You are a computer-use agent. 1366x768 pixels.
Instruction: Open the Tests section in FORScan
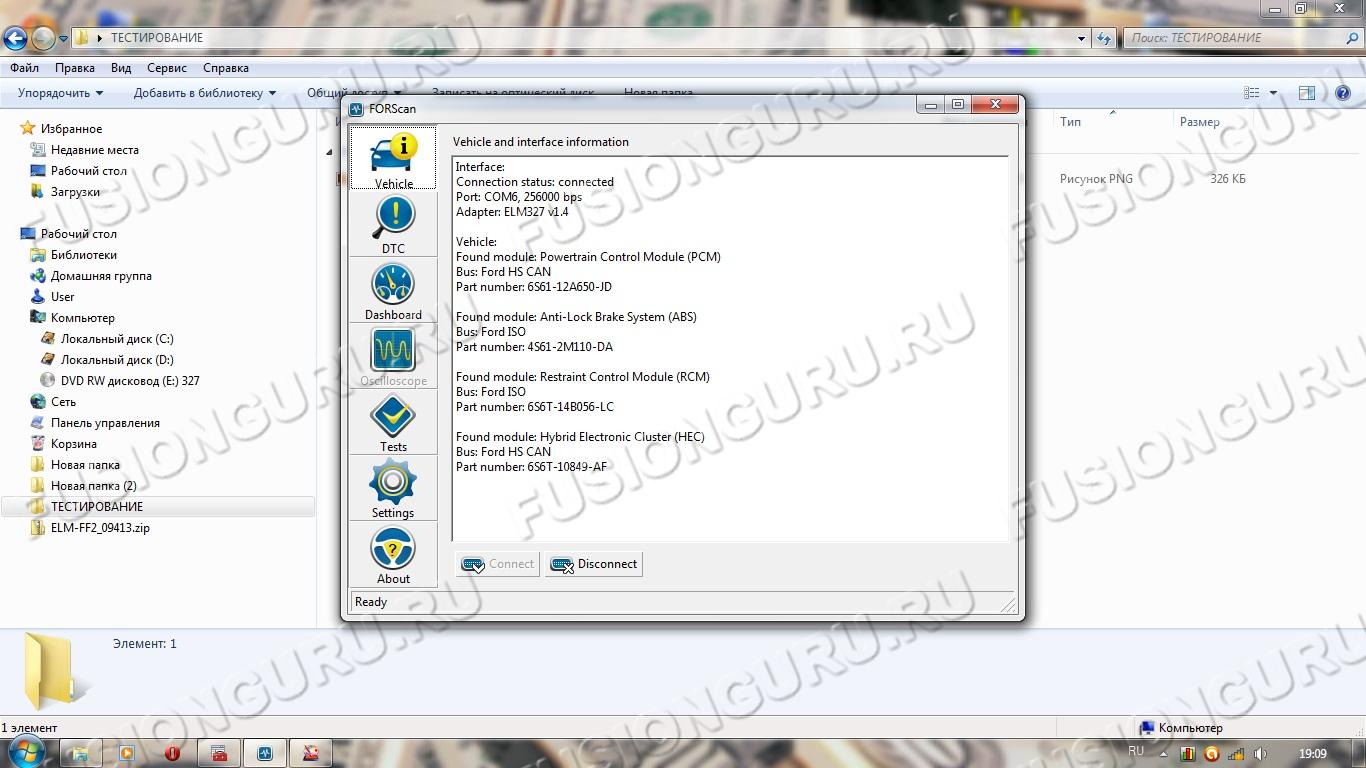pos(393,422)
